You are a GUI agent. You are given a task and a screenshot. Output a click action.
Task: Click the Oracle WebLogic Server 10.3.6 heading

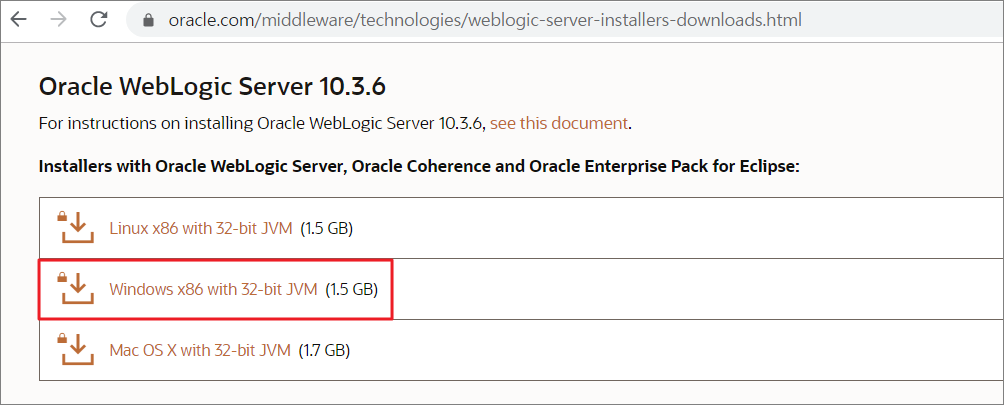pyautogui.click(x=212, y=86)
